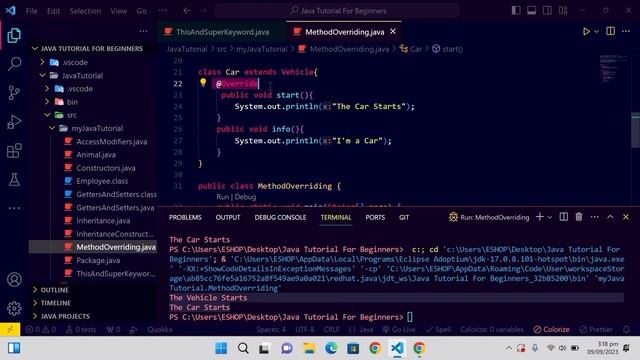Image resolution: width=640 pixels, height=360 pixels.
Task: Close the terminal panel
Action: pyautogui.click(x=626, y=217)
